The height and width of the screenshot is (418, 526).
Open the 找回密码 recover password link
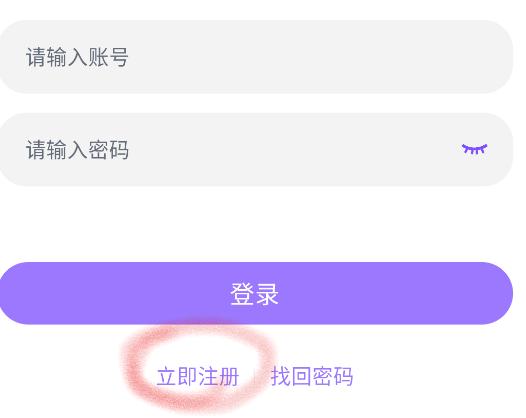pyautogui.click(x=312, y=377)
